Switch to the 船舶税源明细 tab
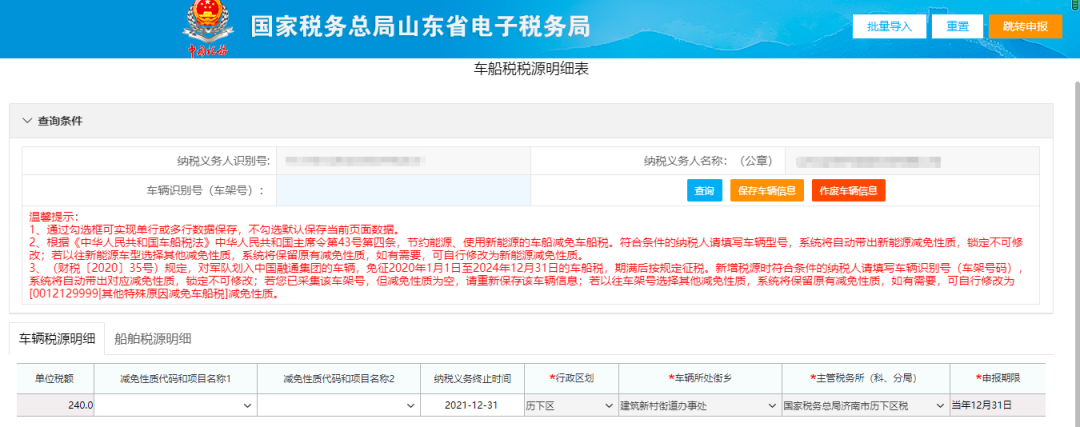 tap(153, 339)
